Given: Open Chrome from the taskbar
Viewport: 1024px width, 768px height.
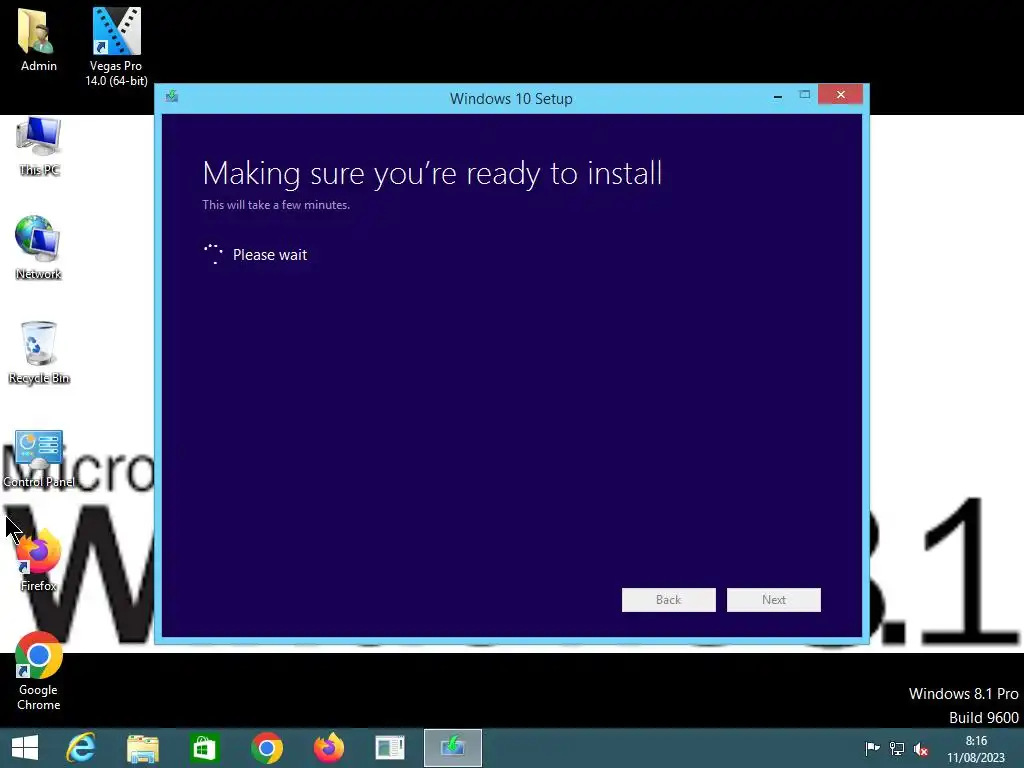Looking at the screenshot, I should (x=266, y=748).
